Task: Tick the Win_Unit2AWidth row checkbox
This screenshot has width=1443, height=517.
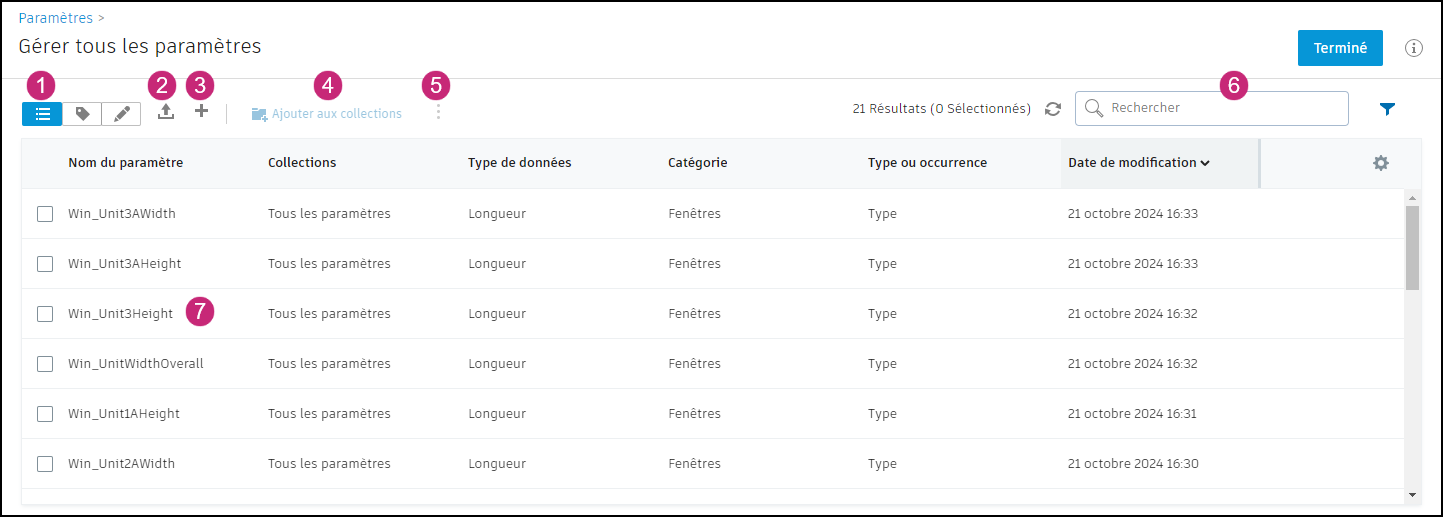Action: [x=45, y=464]
